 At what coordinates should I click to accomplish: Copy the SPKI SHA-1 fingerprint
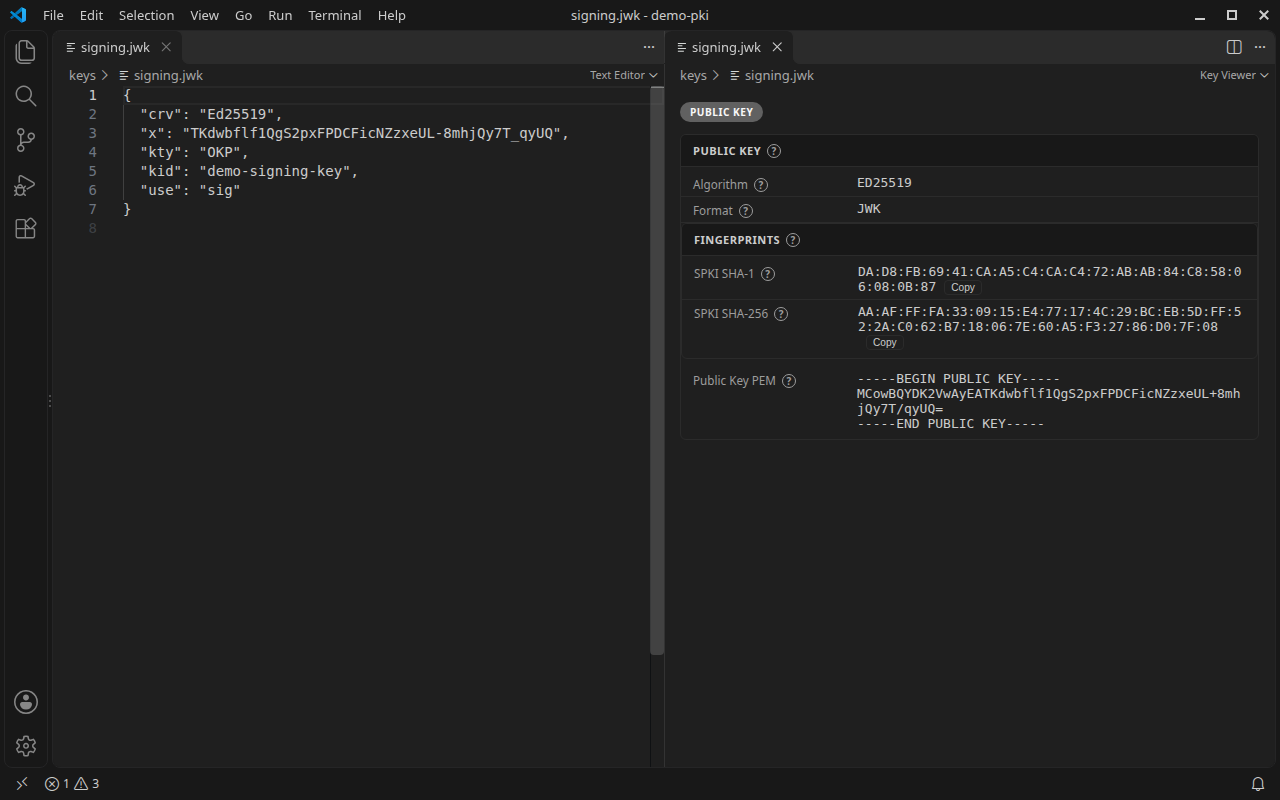[x=962, y=287]
